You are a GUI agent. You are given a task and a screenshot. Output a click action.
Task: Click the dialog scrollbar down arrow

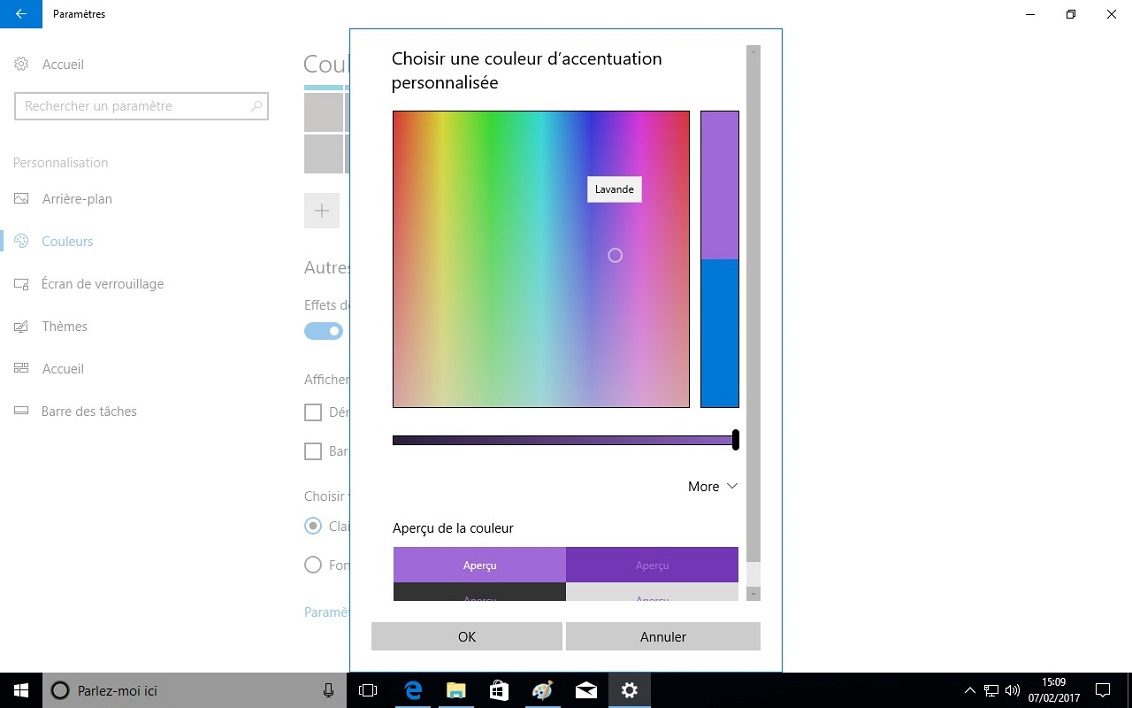tap(754, 594)
